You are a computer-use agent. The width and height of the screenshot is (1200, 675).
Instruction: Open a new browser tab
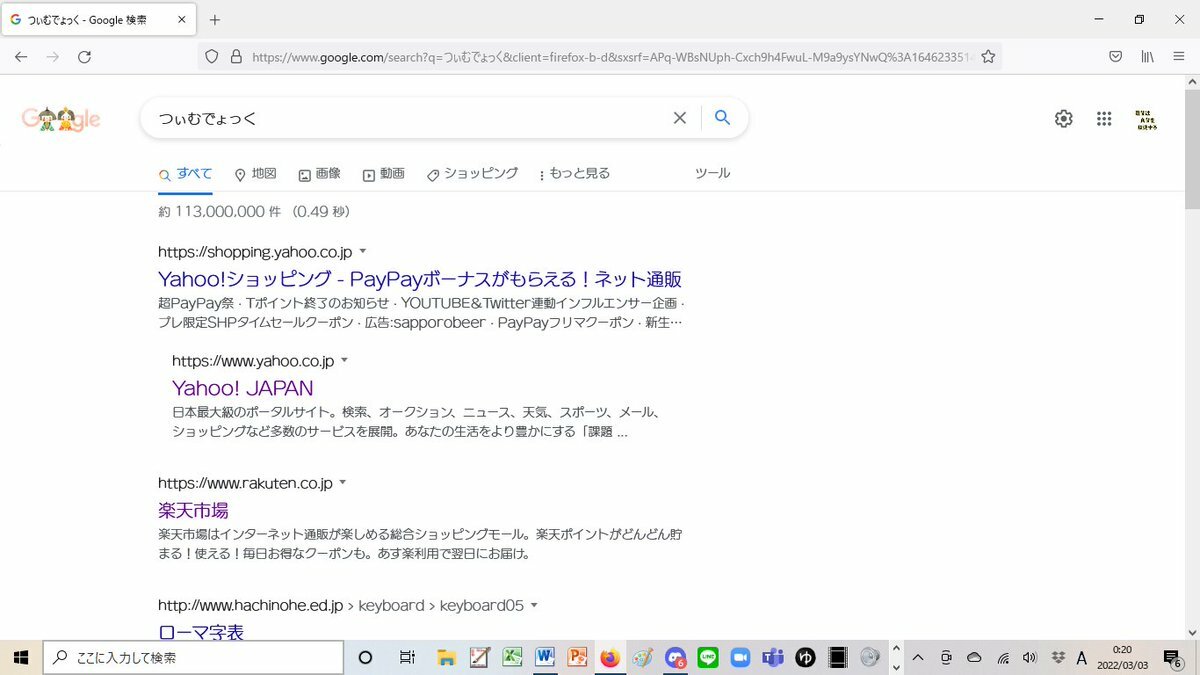click(x=215, y=19)
